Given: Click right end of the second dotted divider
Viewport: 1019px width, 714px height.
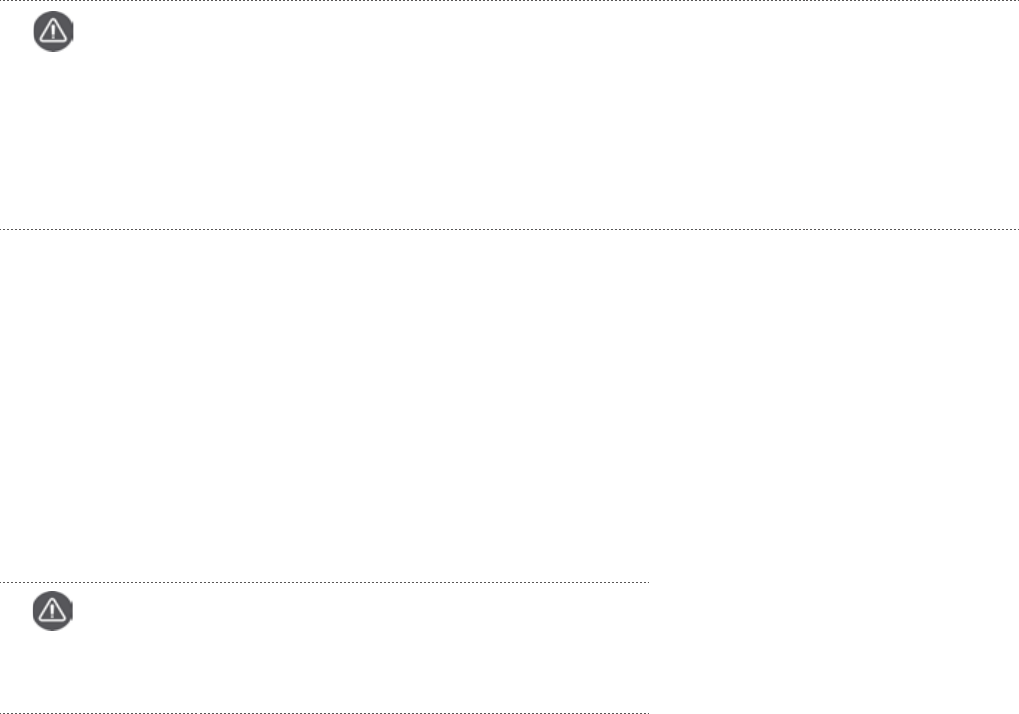Looking at the screenshot, I should 1008,229.
